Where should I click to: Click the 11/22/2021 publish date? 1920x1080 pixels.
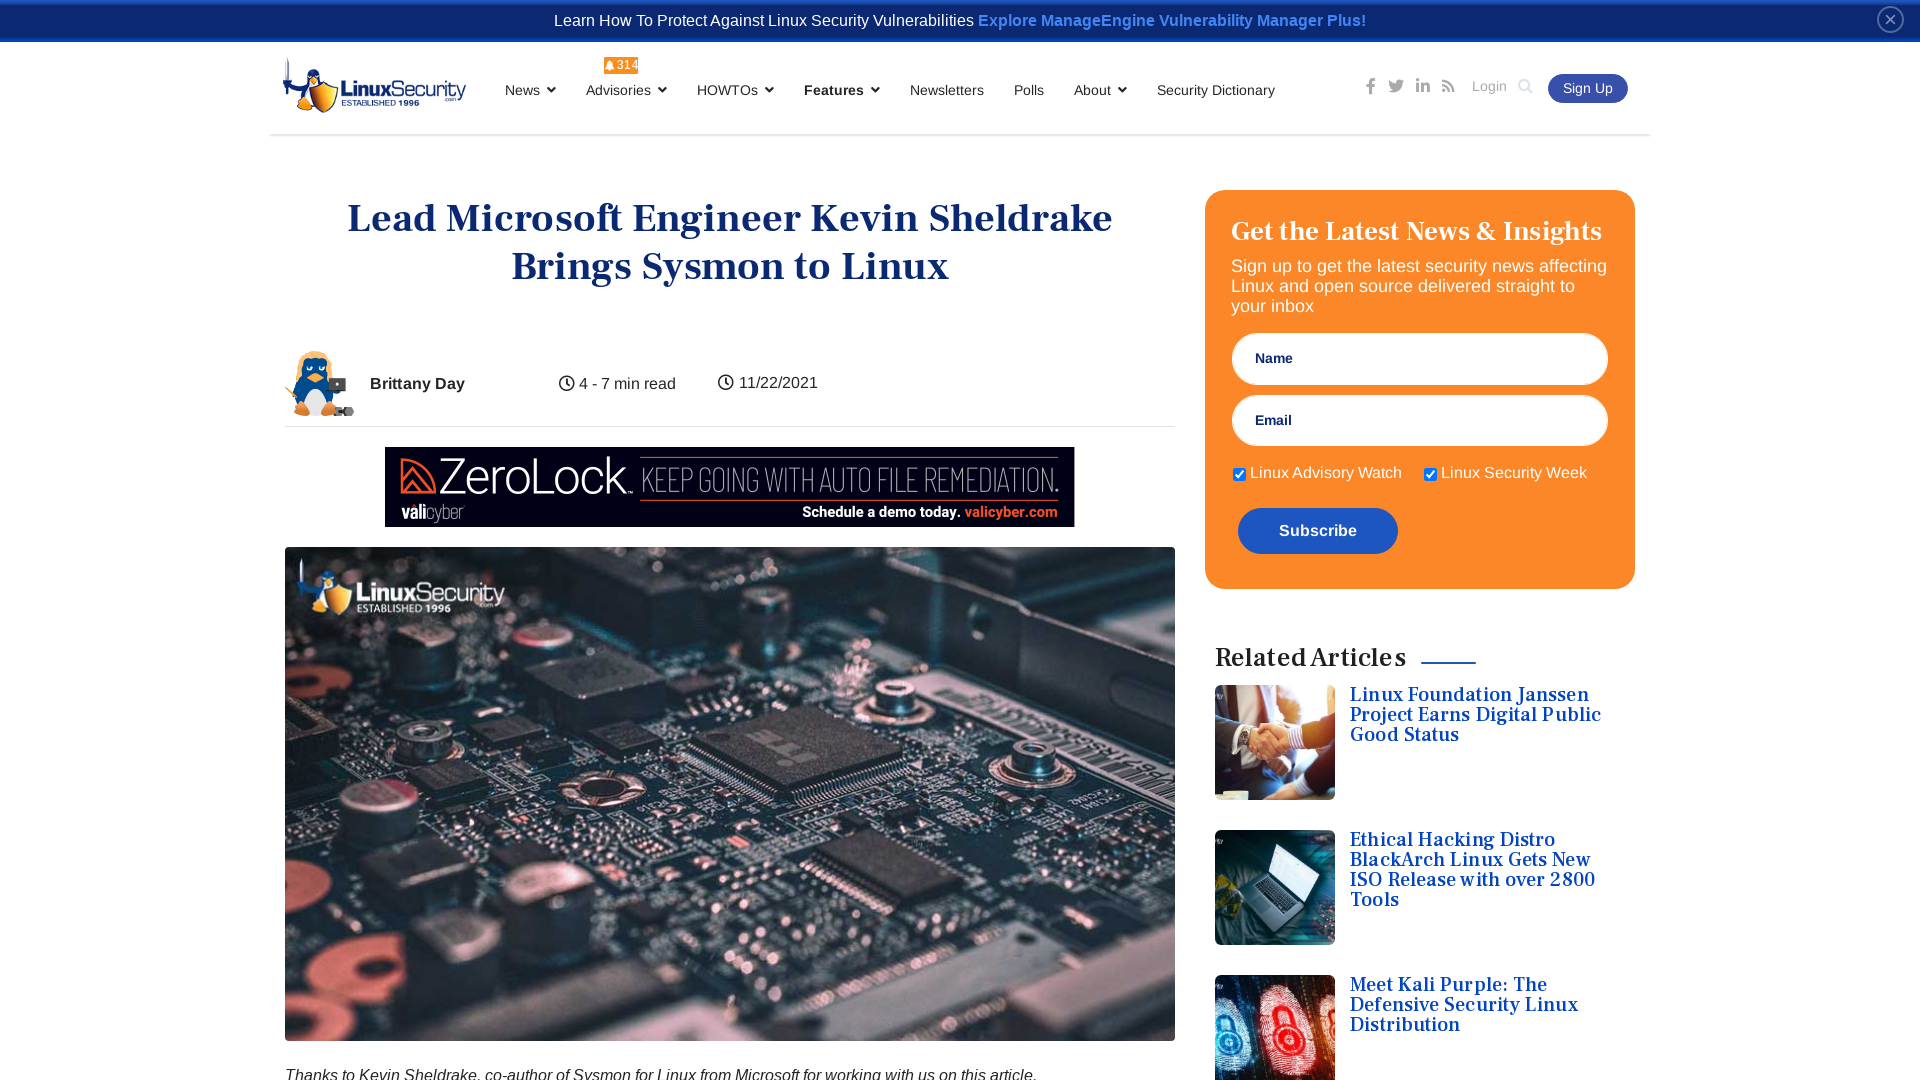[x=768, y=383]
